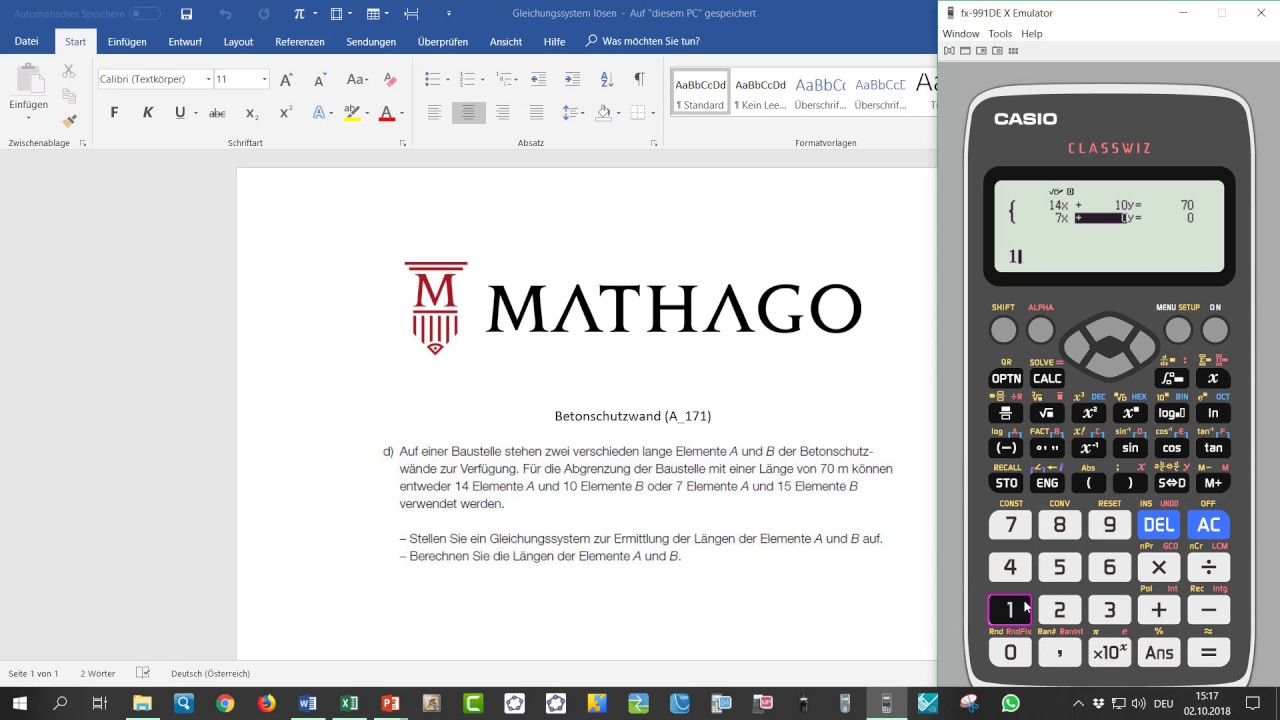Image resolution: width=1280 pixels, height=720 pixels.
Task: Open Excel from the taskbar
Action: click(x=349, y=703)
